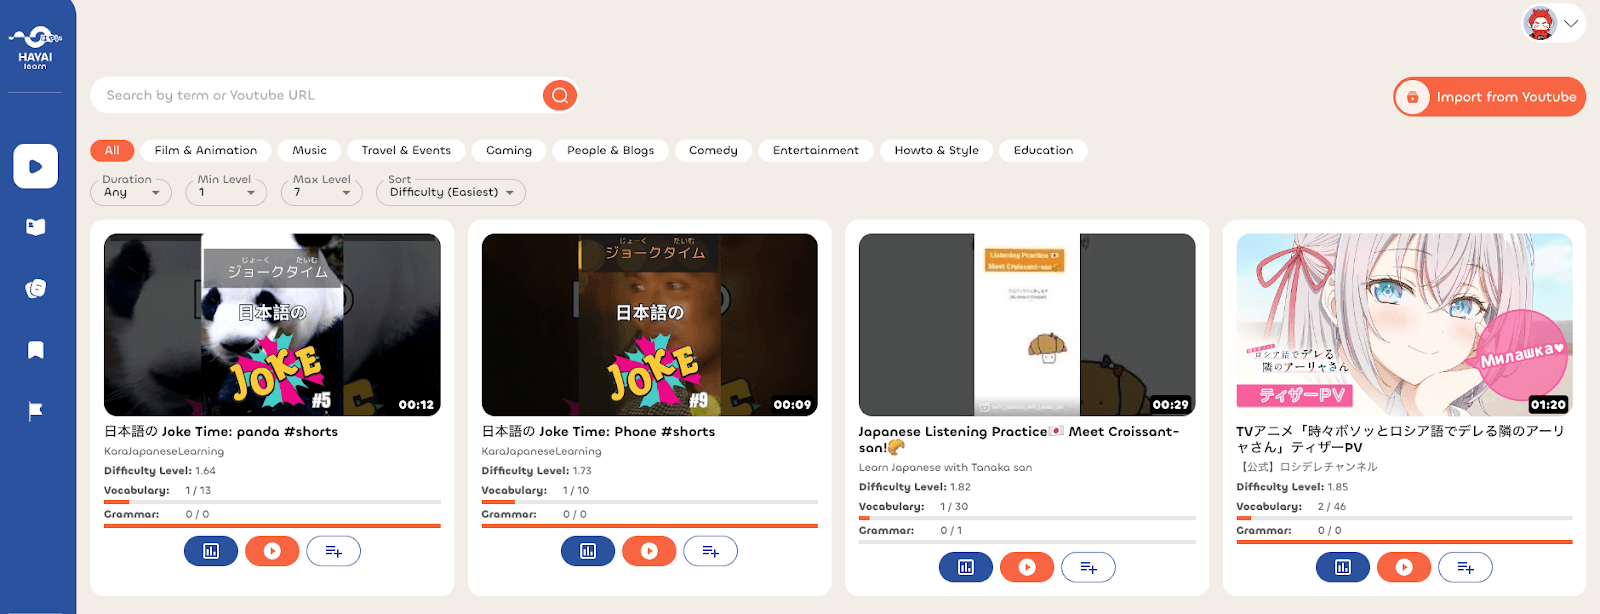Open title 日本語の Joke Time: Phone #shorts

[598, 432]
